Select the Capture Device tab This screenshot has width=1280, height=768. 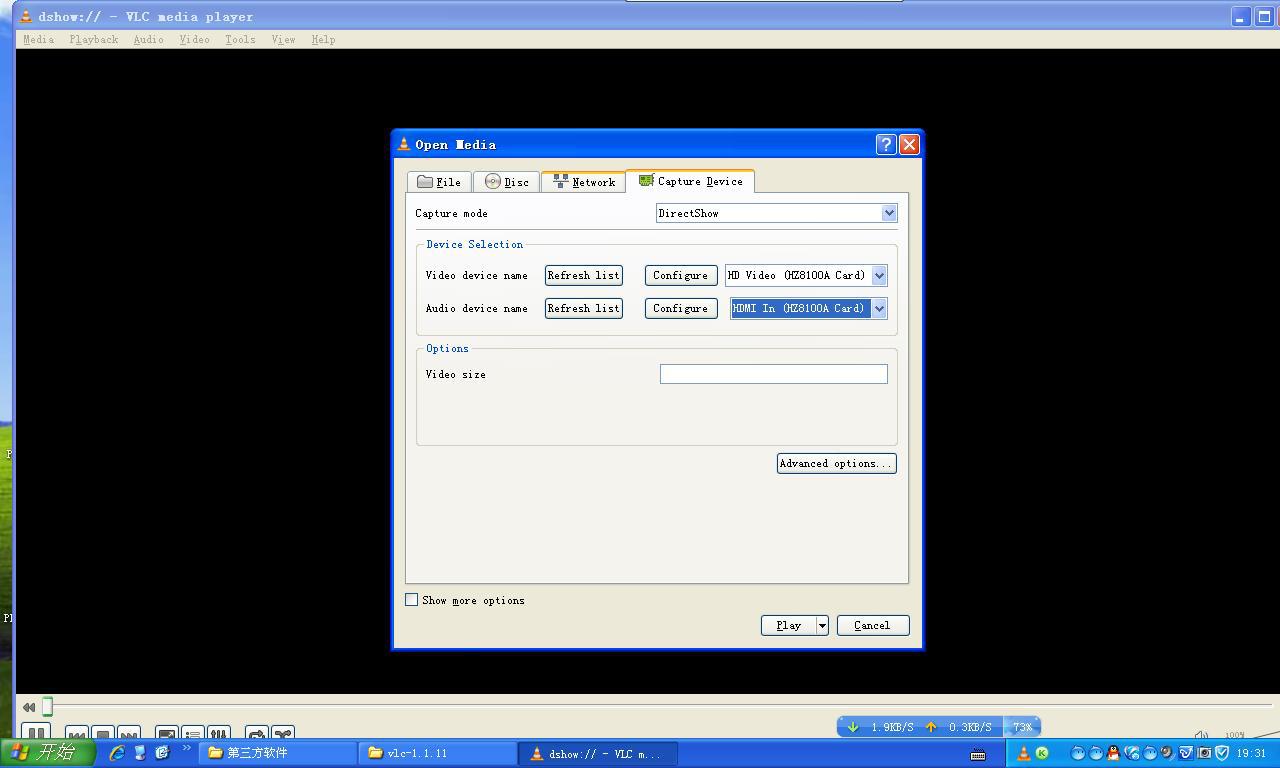690,181
